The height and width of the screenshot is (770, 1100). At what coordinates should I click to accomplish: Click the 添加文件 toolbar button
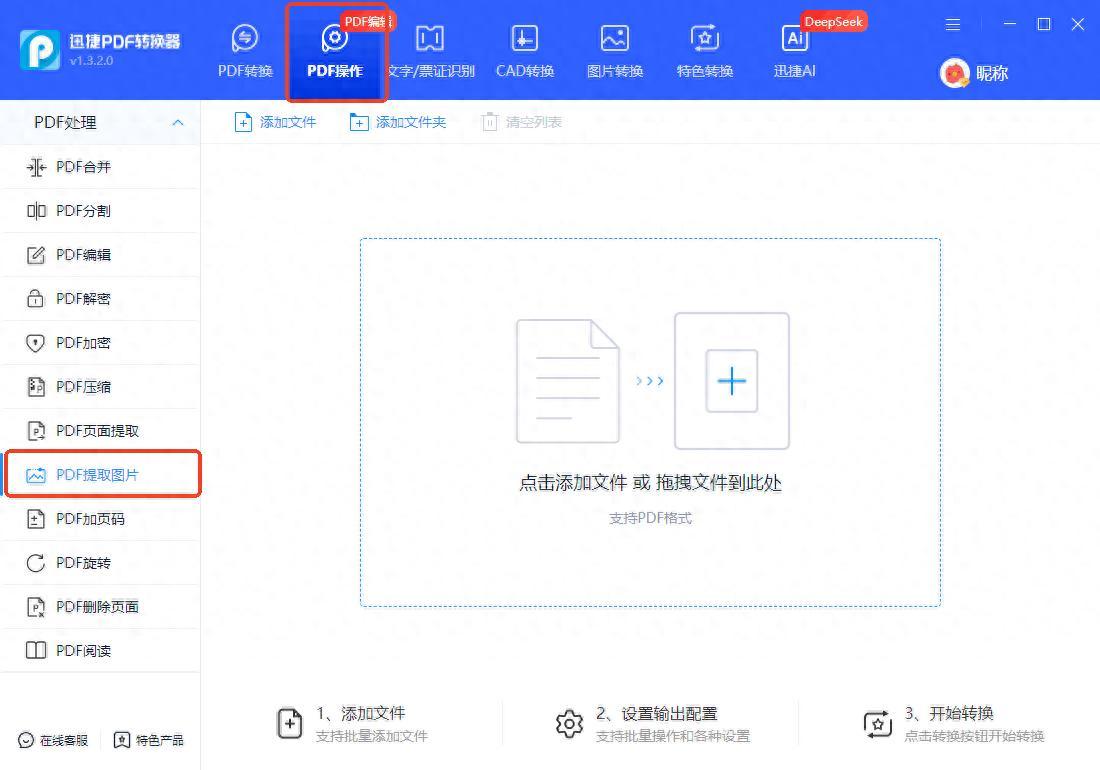[x=275, y=122]
